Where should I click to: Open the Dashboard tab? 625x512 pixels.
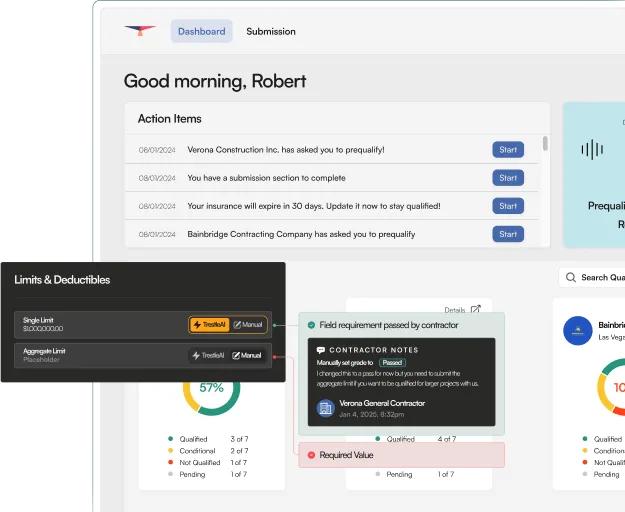click(202, 31)
